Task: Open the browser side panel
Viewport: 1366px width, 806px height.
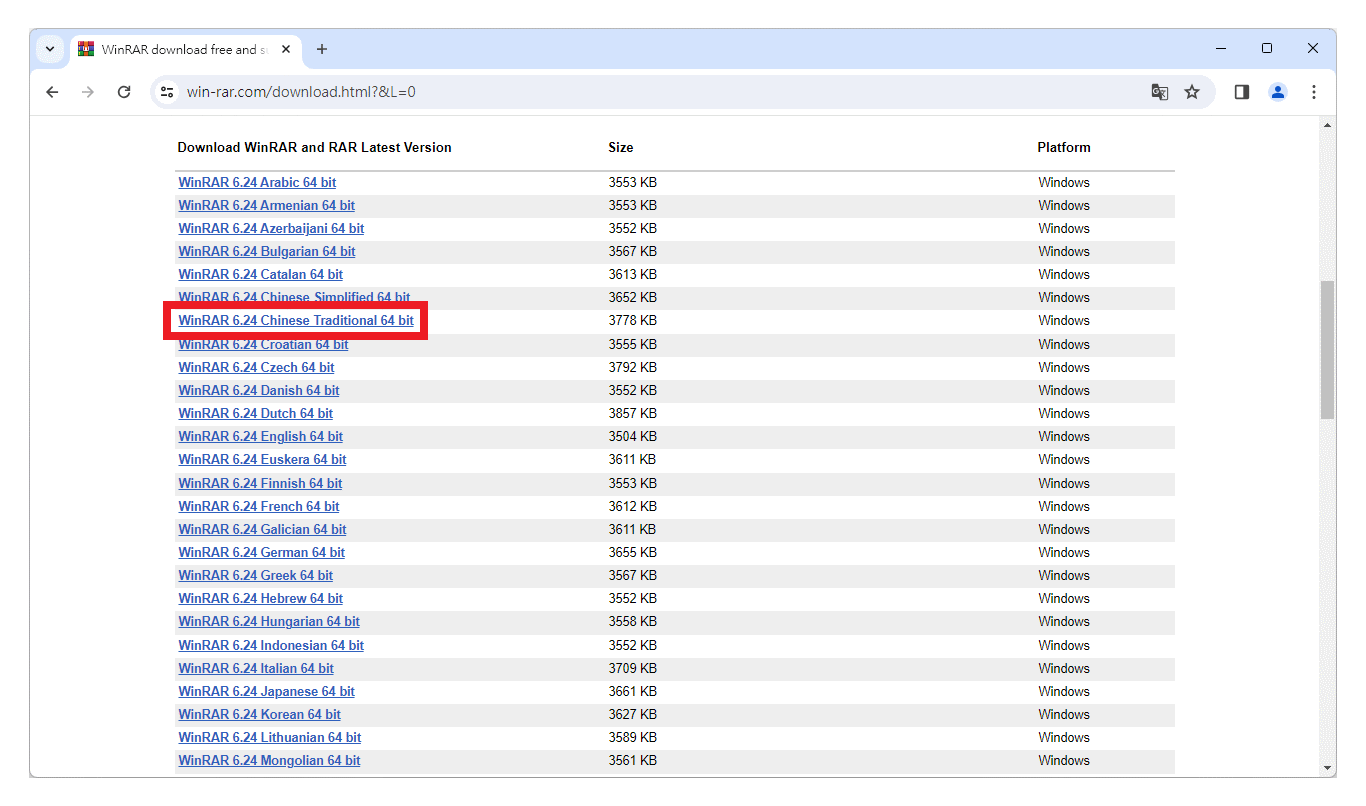Action: 1242,92
